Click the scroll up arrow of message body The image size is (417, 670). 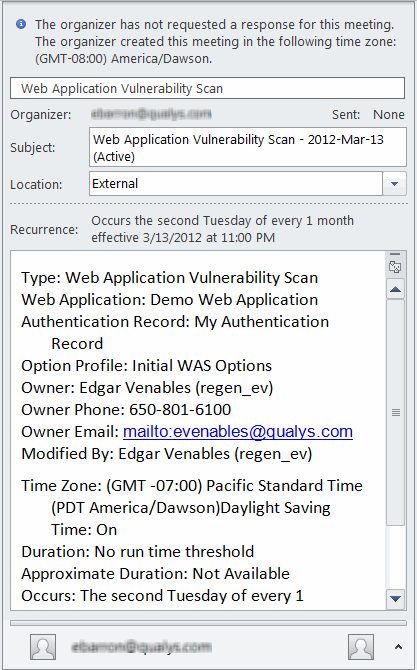(396, 290)
